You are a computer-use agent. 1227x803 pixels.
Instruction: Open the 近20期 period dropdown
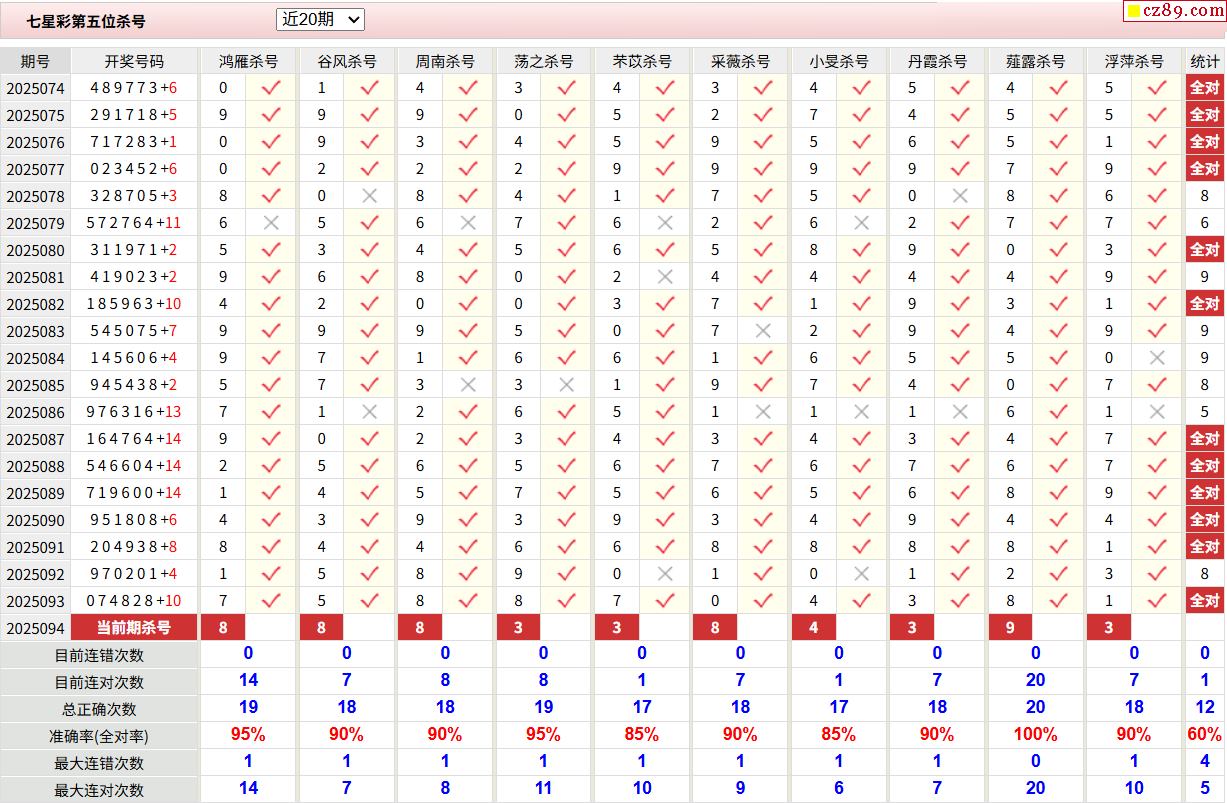point(320,19)
